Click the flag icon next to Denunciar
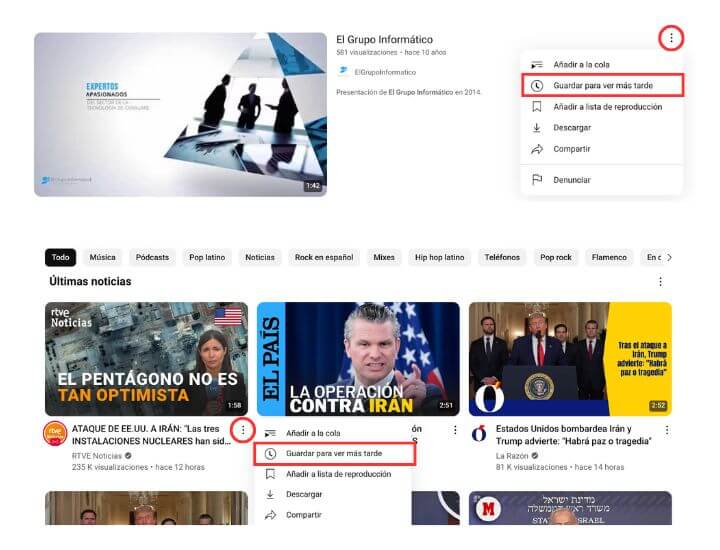 pyautogui.click(x=537, y=180)
